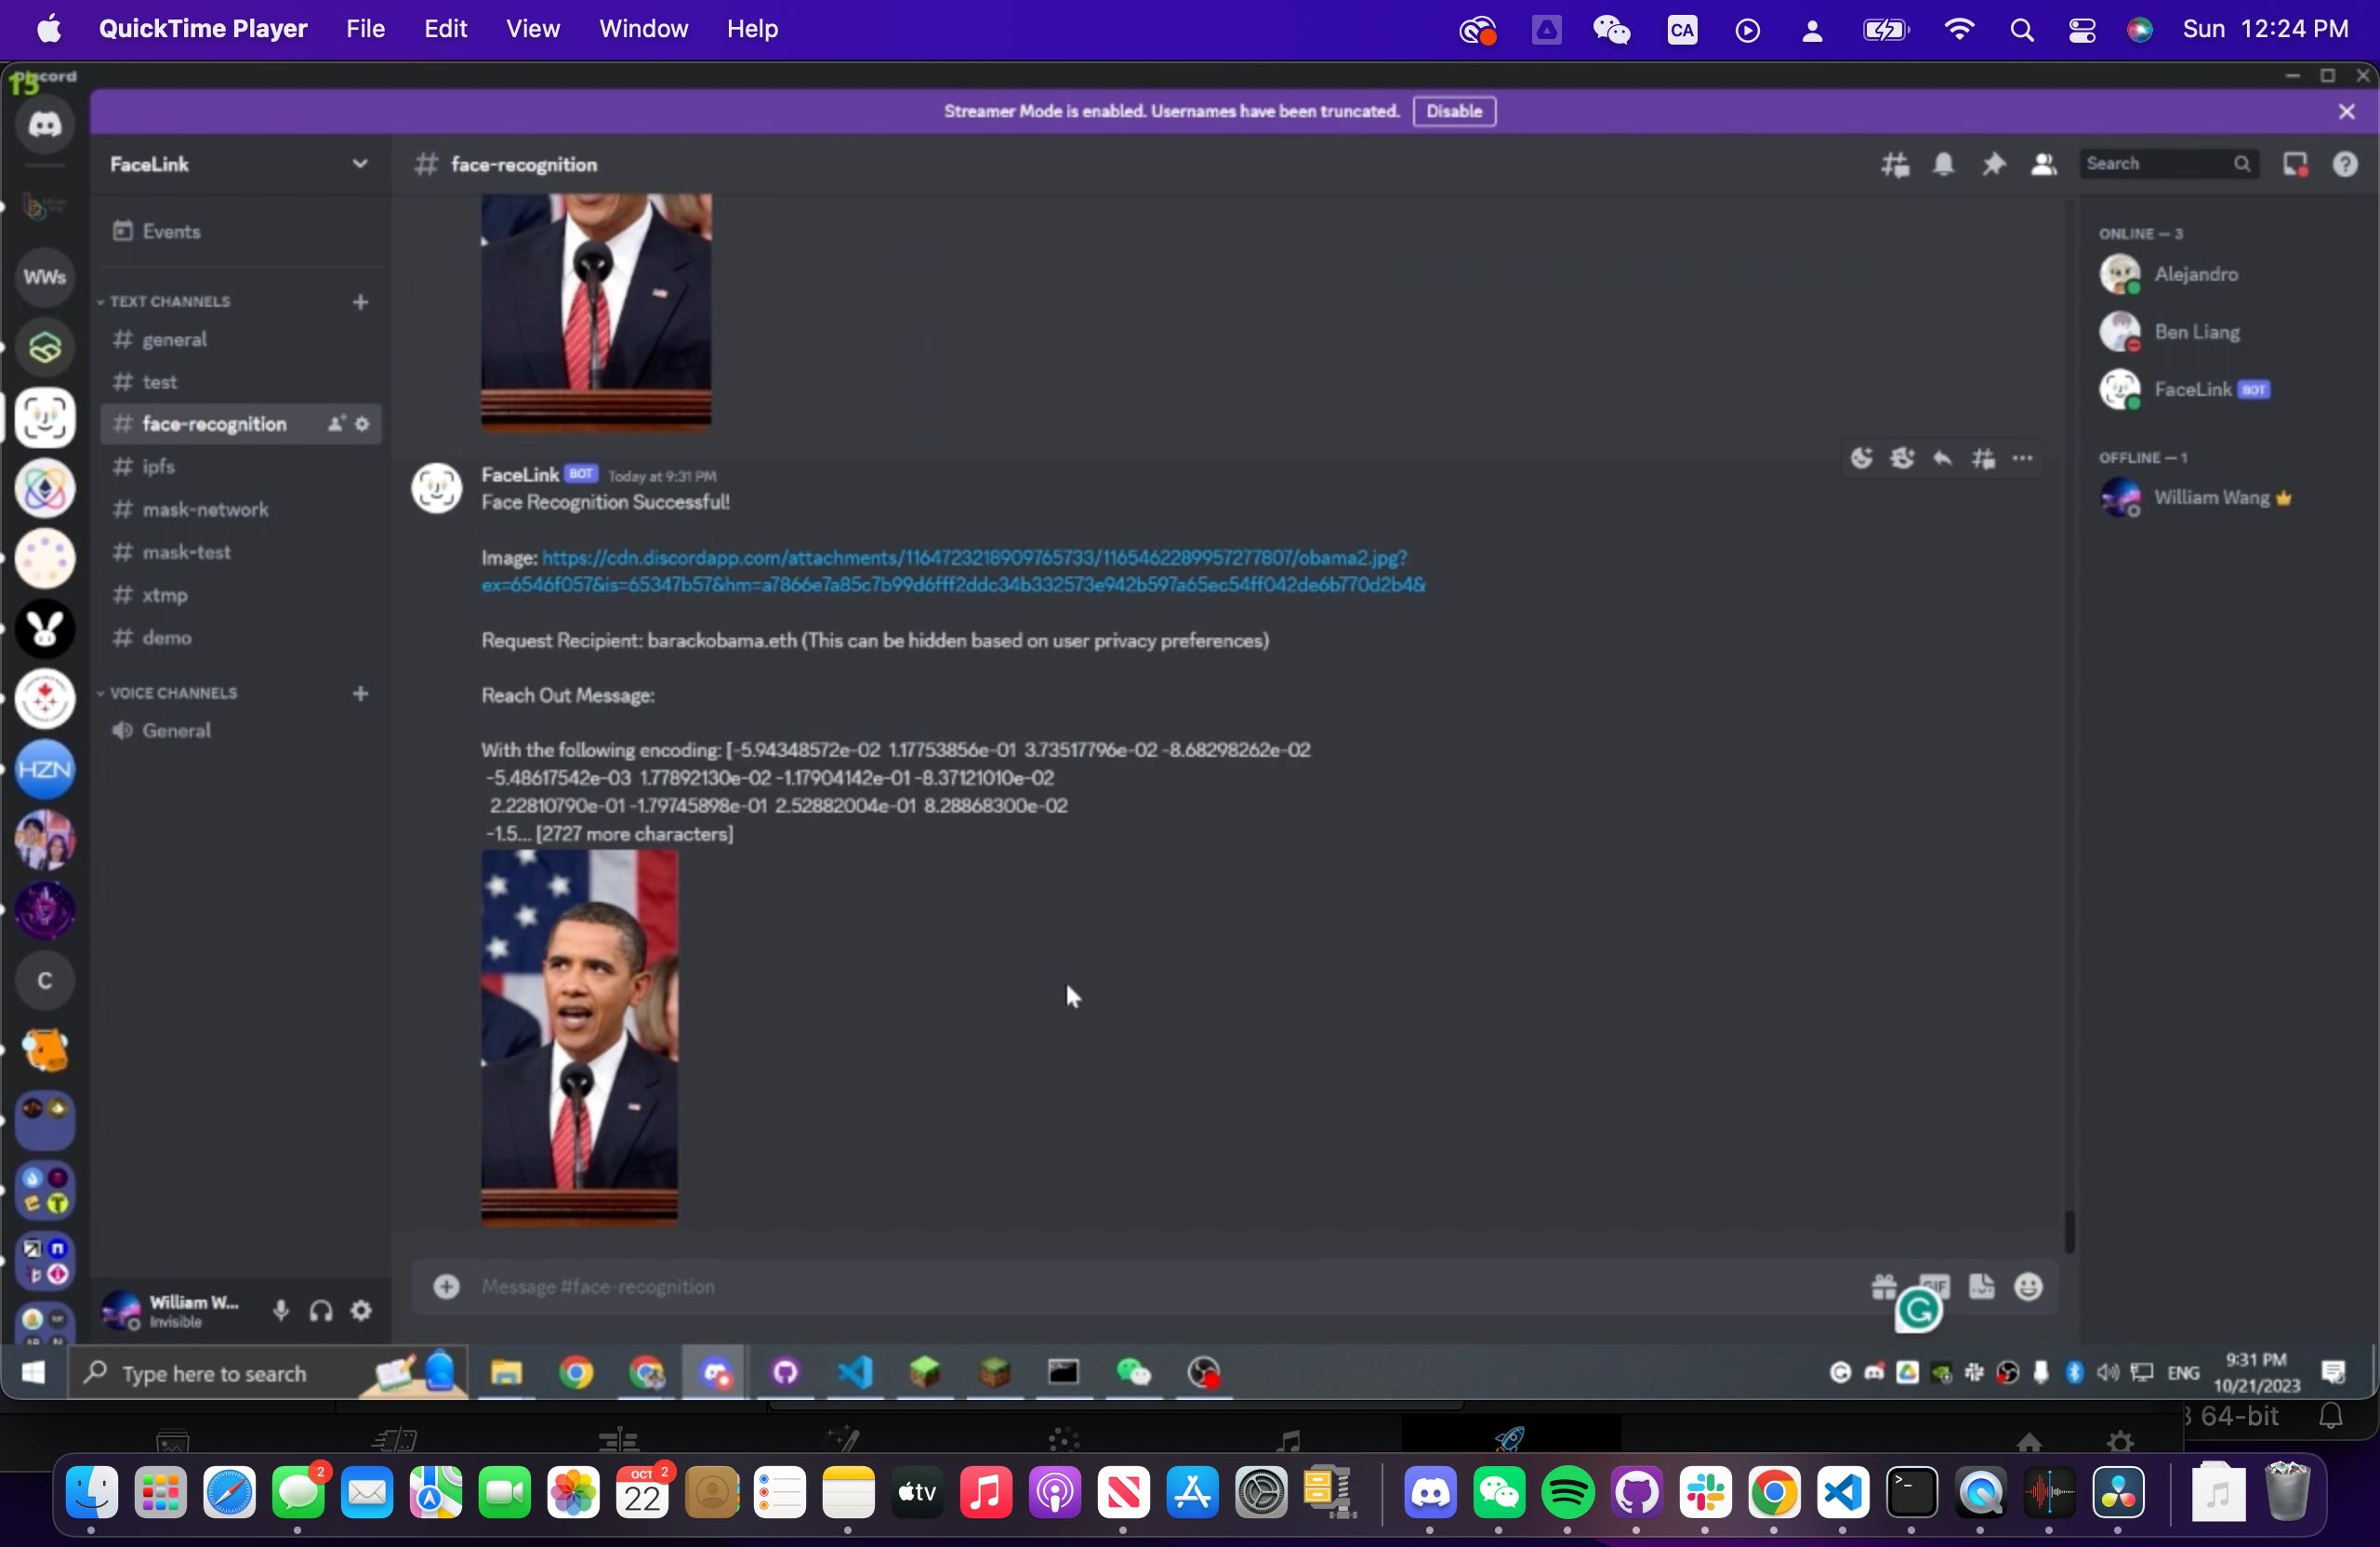Viewport: 2380px width, 1547px height.
Task: Create thread from FaceLink message
Action: 1984,459
